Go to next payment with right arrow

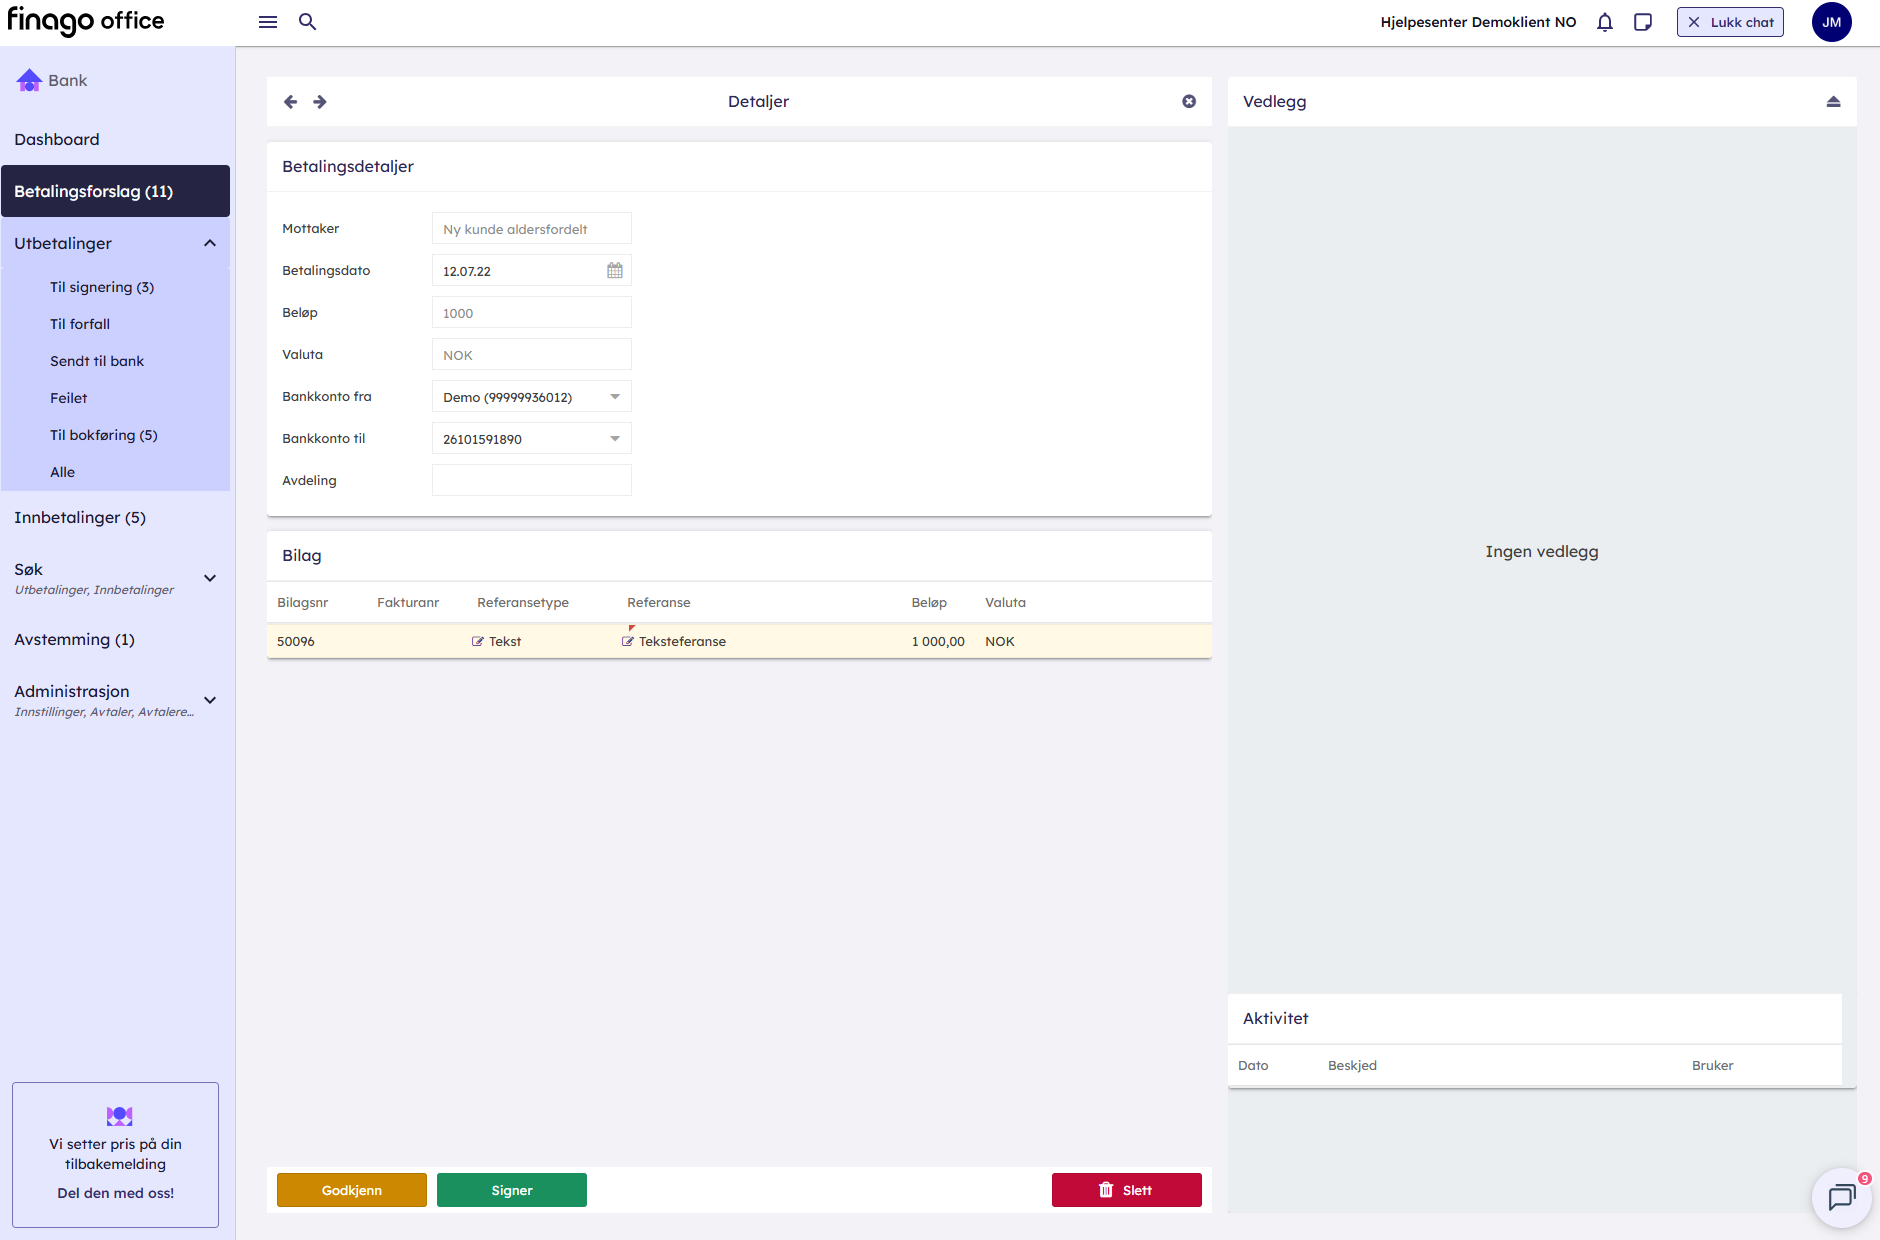pyautogui.click(x=320, y=102)
